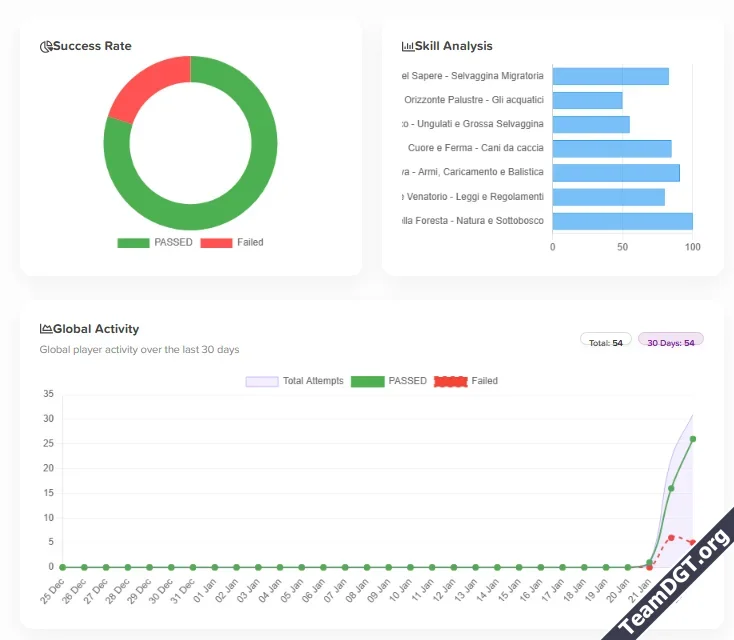Select the Natura e Sottobosco skill bar

(622, 221)
